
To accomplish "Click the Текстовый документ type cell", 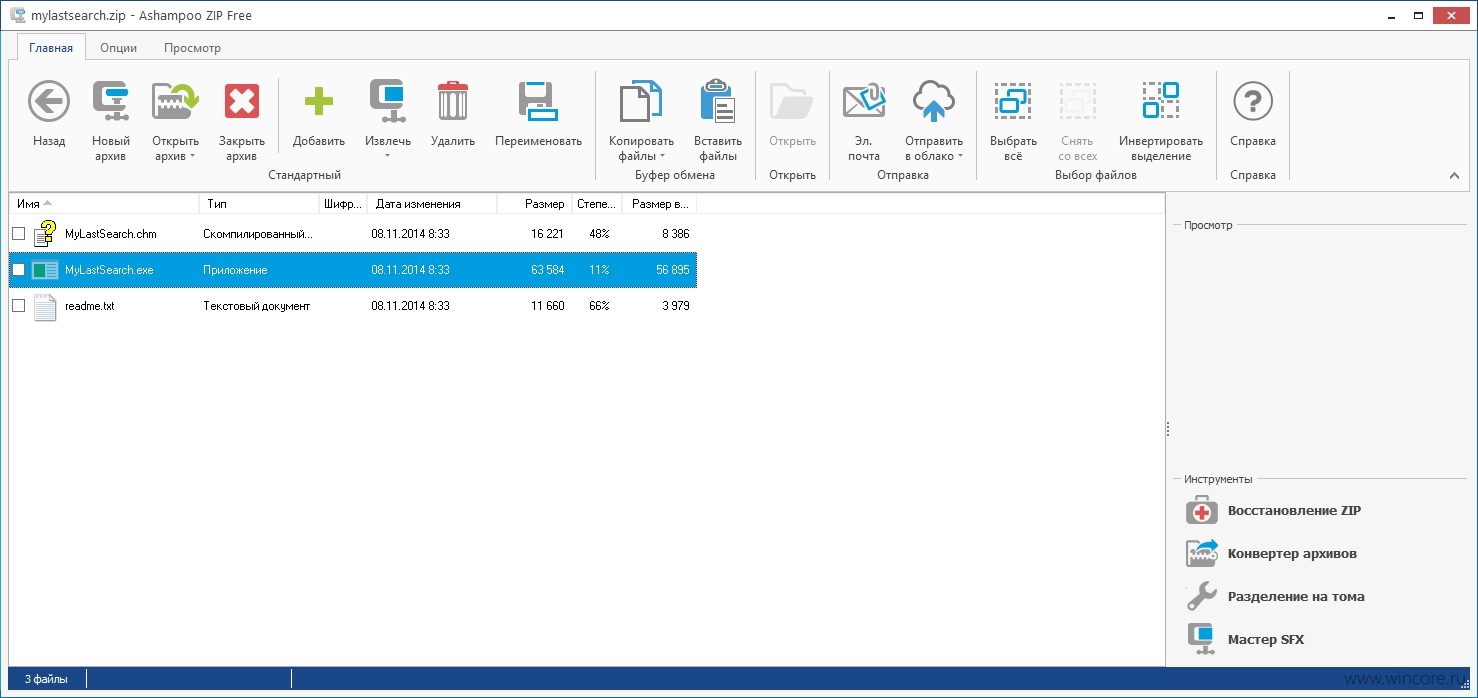I will click(257, 306).
